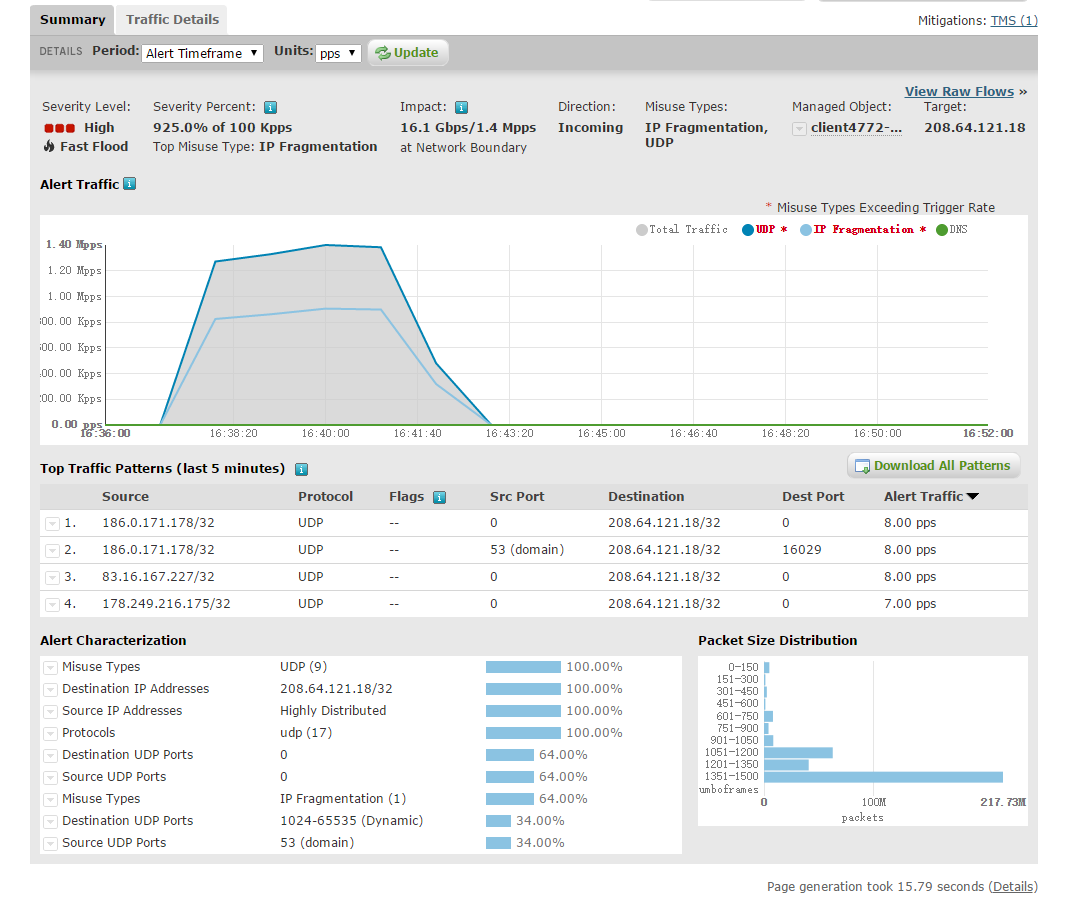Click the Update button
Viewport: 1086px width, 913px height.
point(408,53)
